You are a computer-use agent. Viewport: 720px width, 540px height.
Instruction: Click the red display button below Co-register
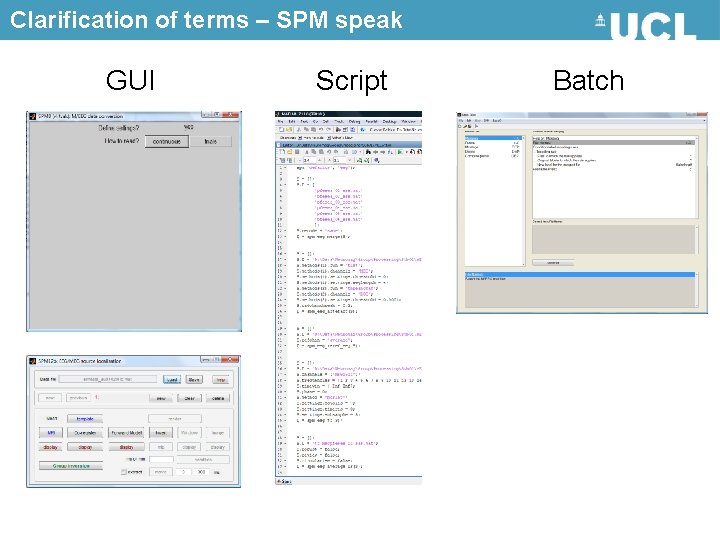pyautogui.click(x=85, y=447)
